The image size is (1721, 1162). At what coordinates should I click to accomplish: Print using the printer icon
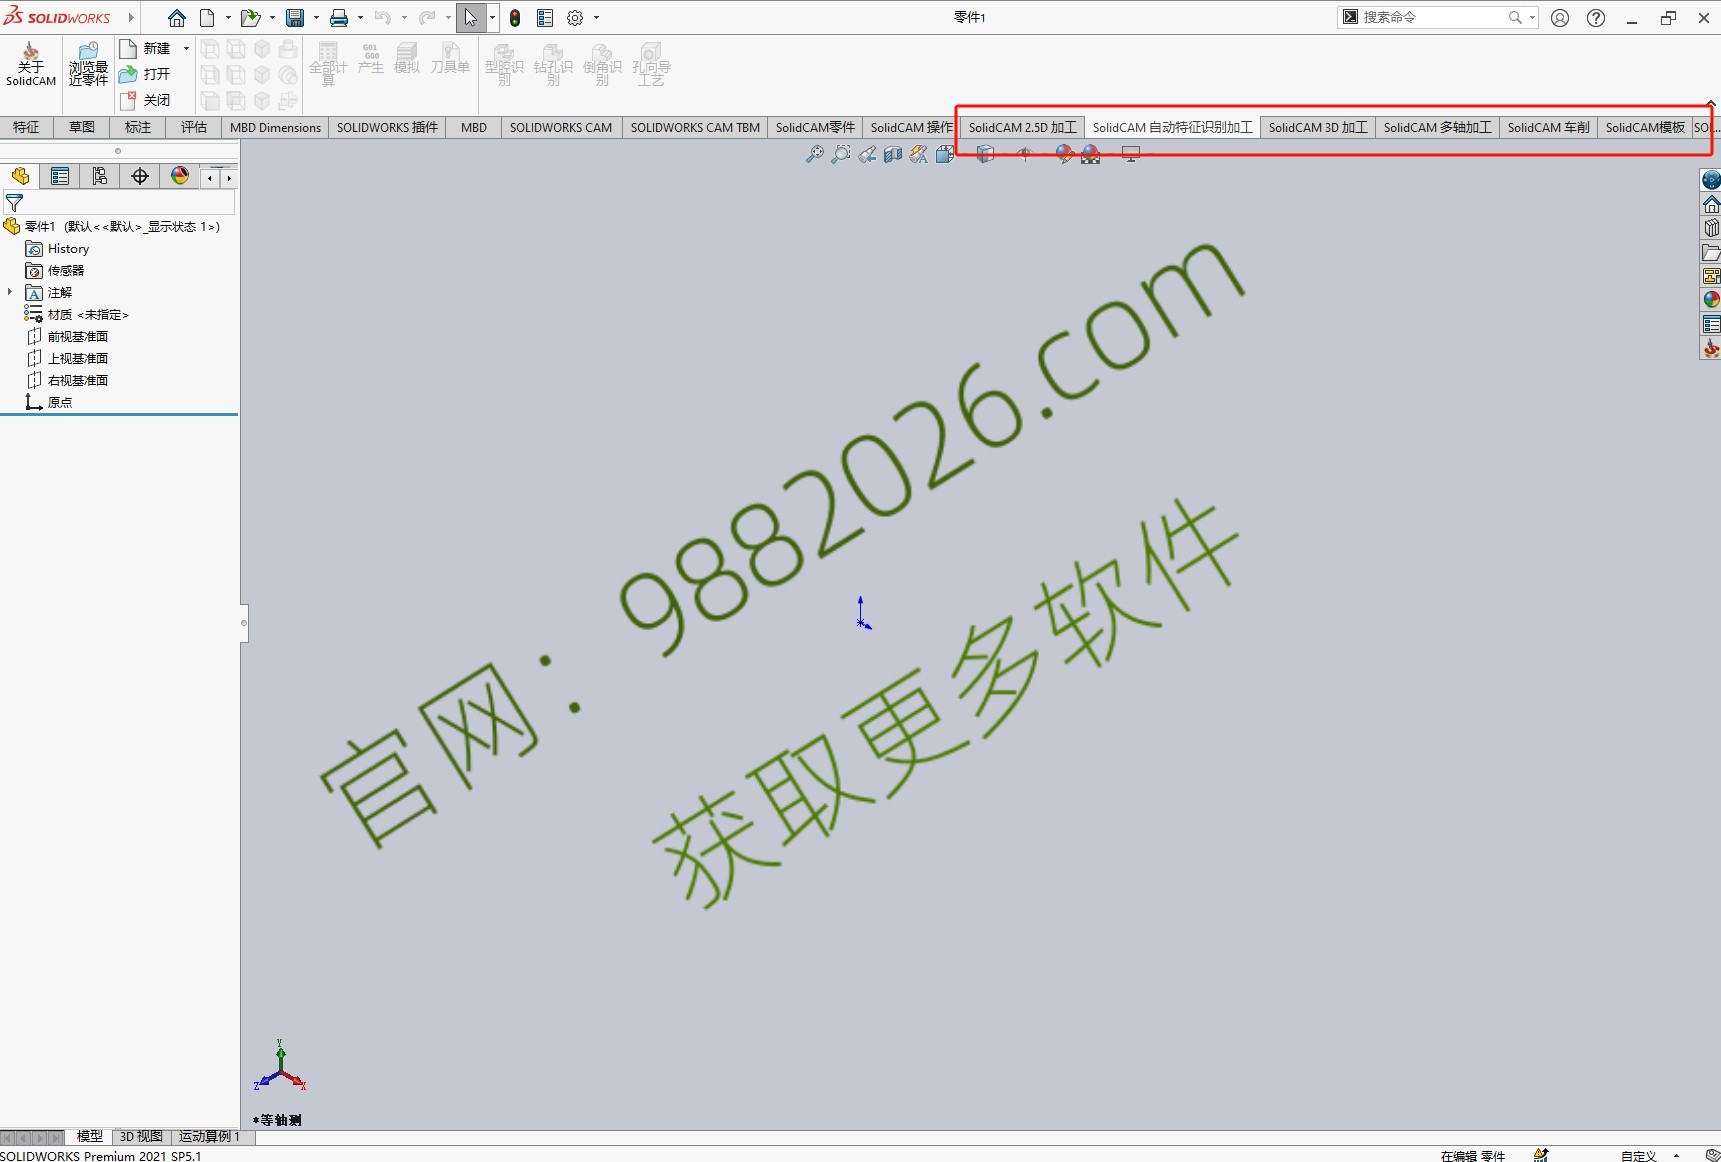[339, 18]
